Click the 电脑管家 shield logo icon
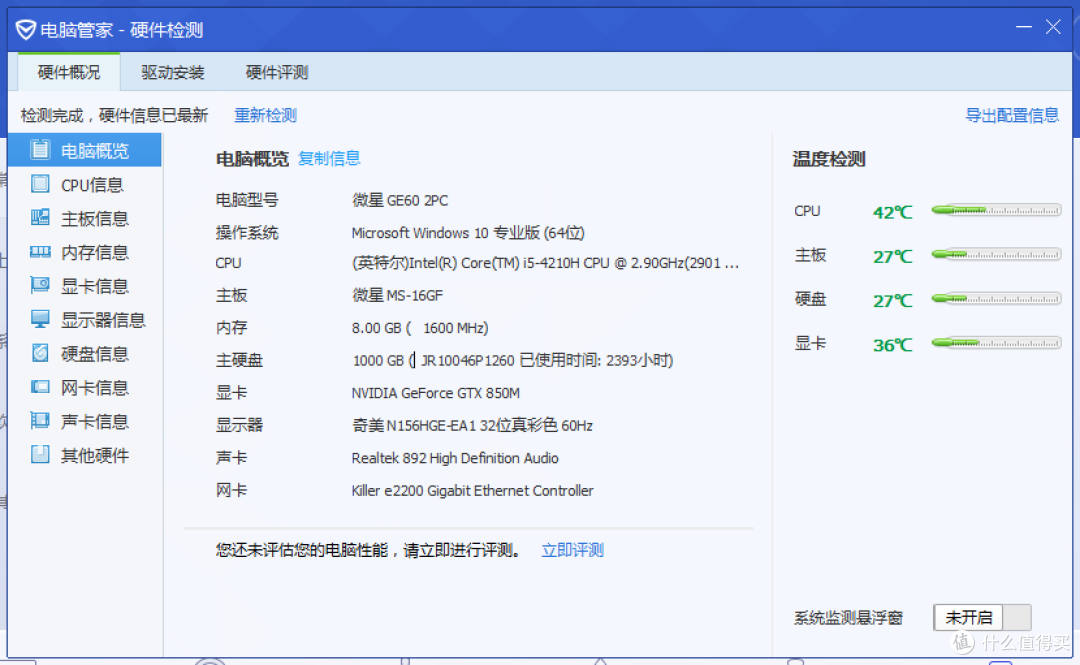 click(25, 28)
